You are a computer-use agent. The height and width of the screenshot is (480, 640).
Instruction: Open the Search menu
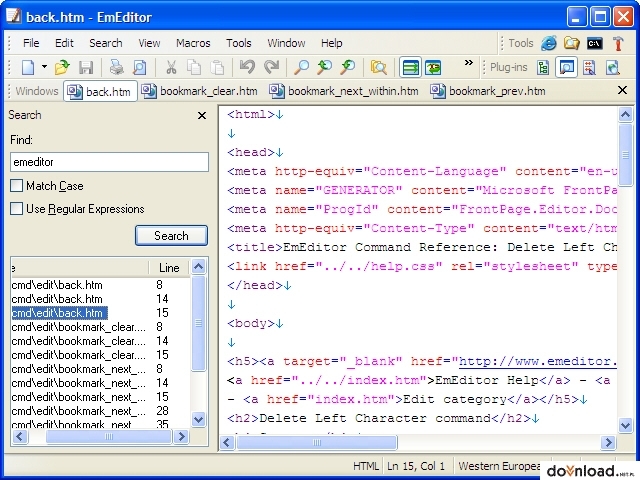pos(106,43)
